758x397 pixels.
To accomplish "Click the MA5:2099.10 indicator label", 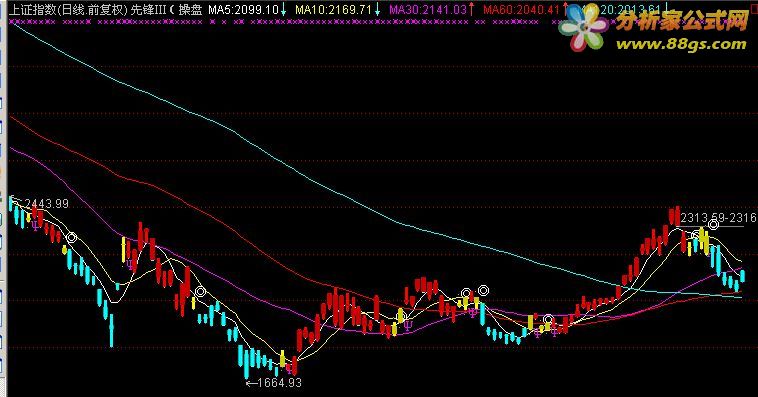I will tap(244, 10).
